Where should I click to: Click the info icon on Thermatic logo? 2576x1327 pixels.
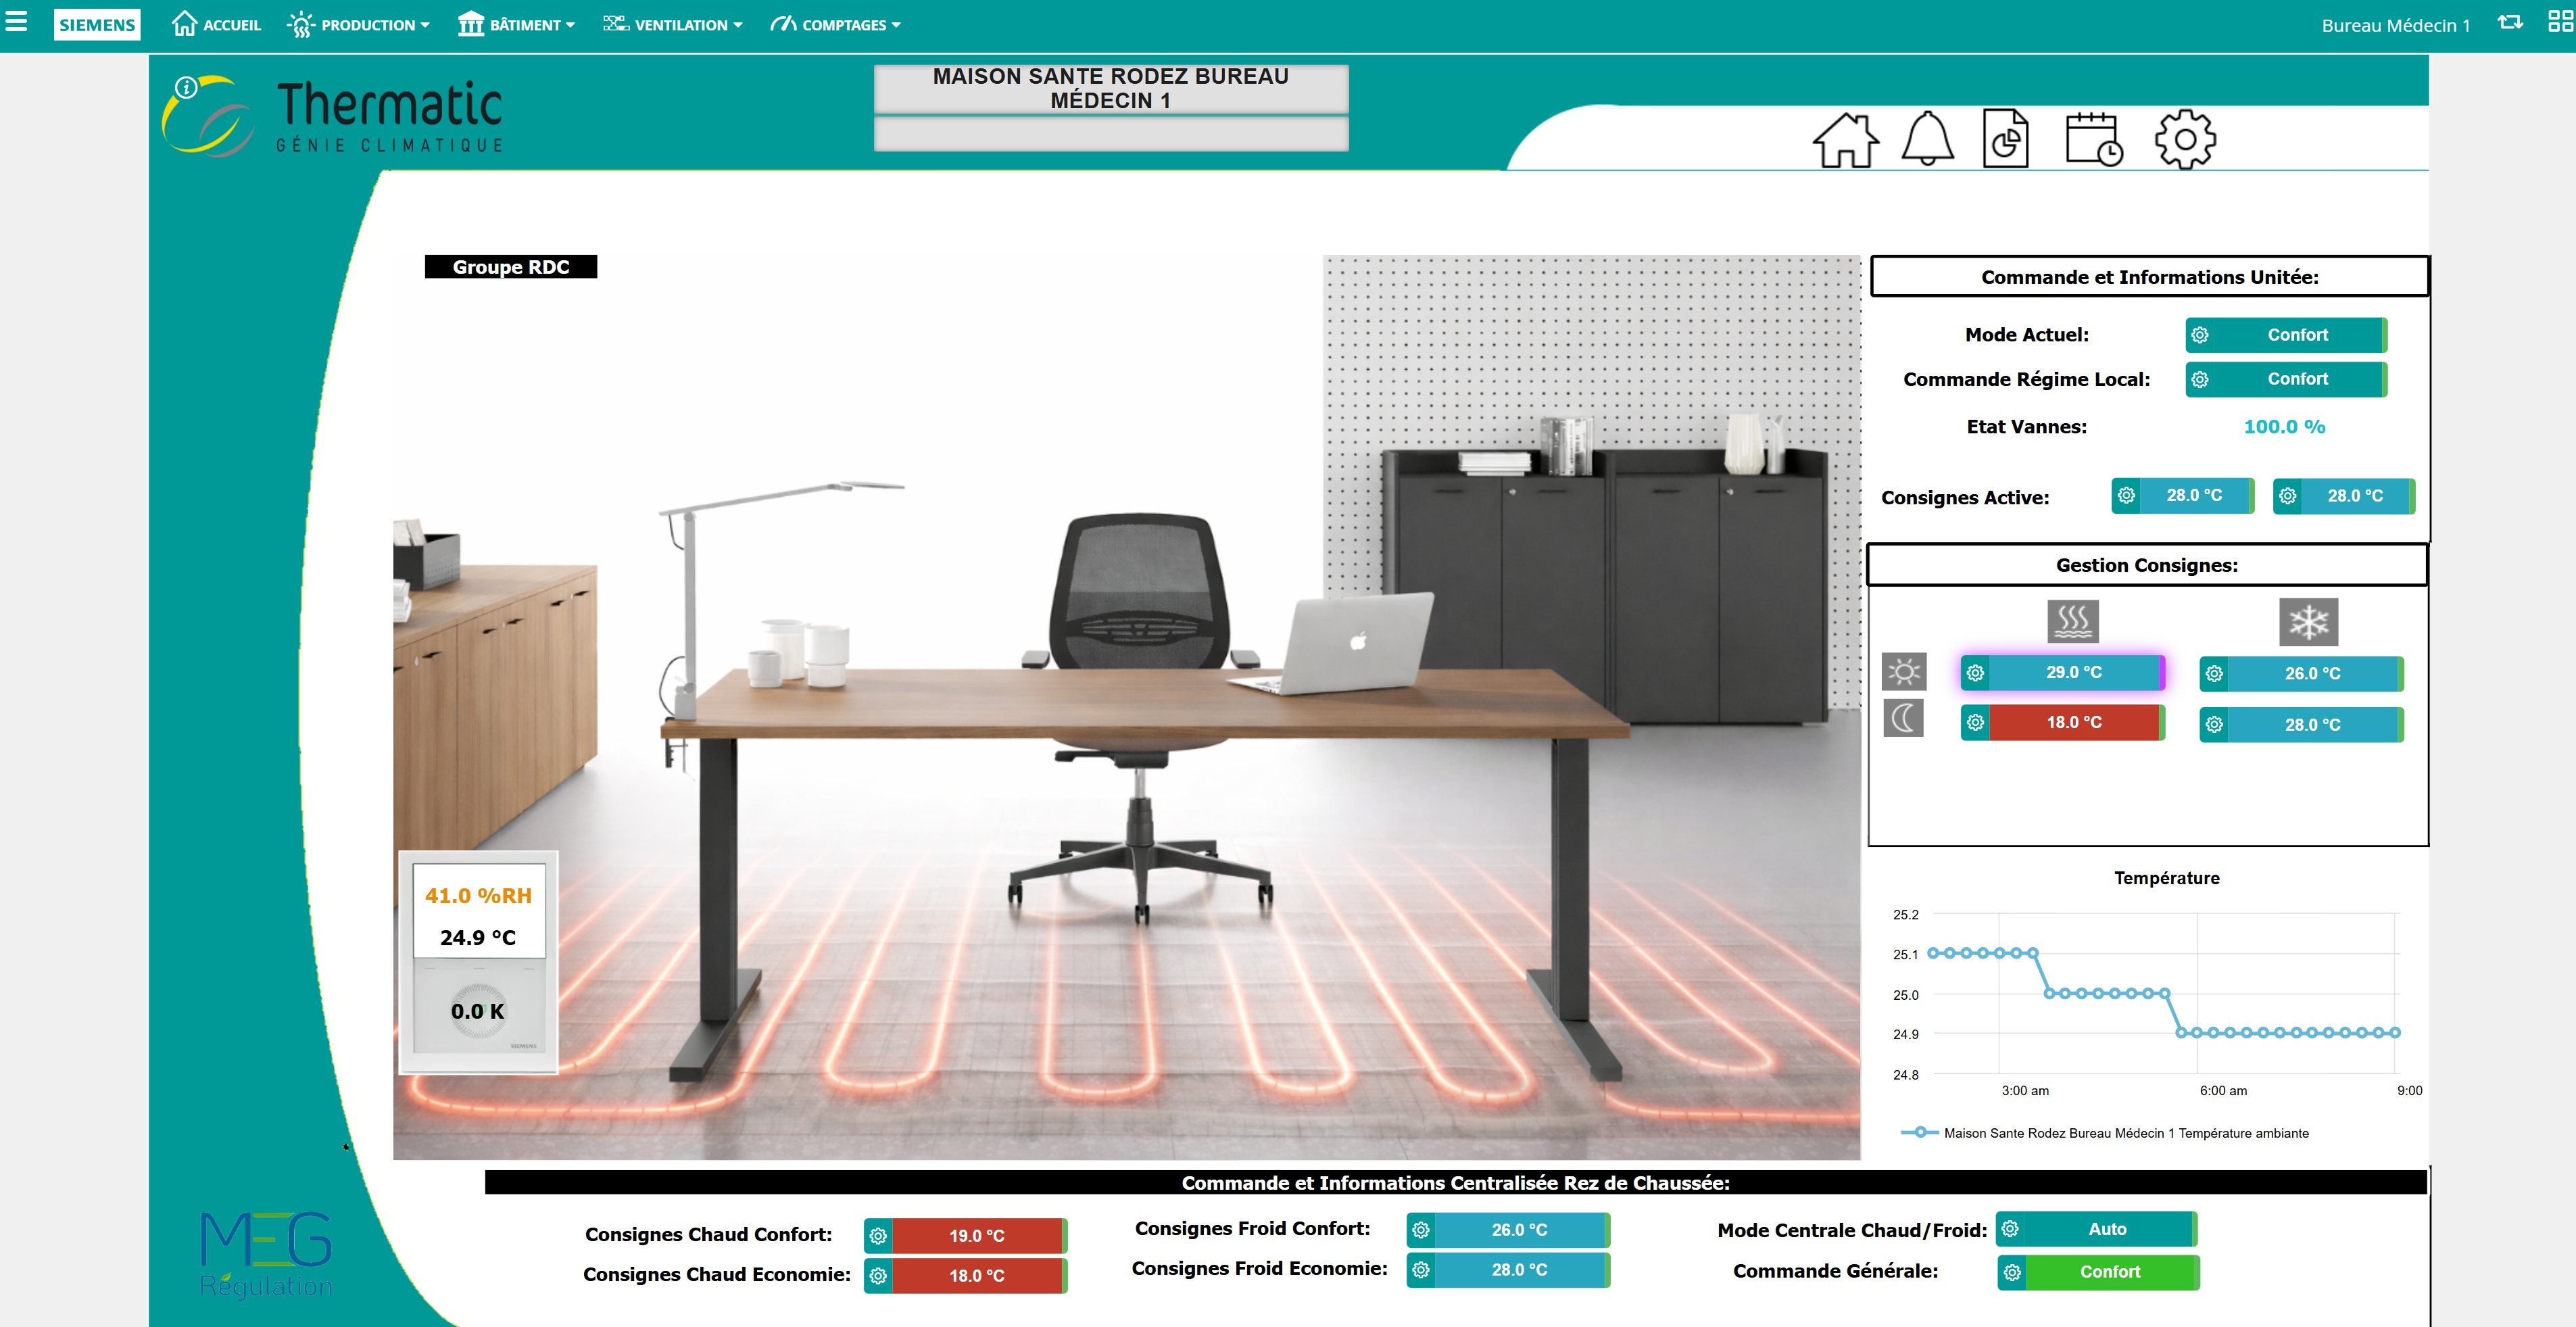pyautogui.click(x=186, y=88)
